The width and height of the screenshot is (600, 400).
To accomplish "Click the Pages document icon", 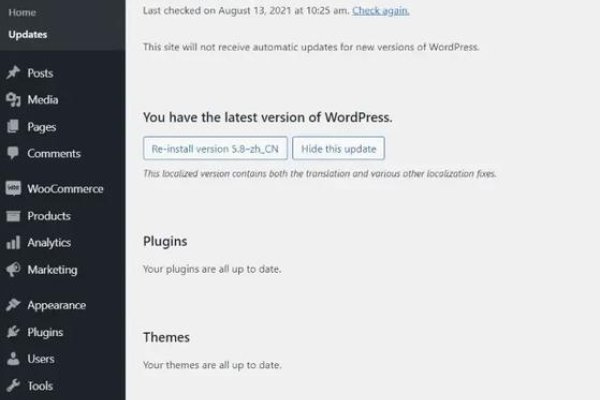I will pyautogui.click(x=13, y=127).
